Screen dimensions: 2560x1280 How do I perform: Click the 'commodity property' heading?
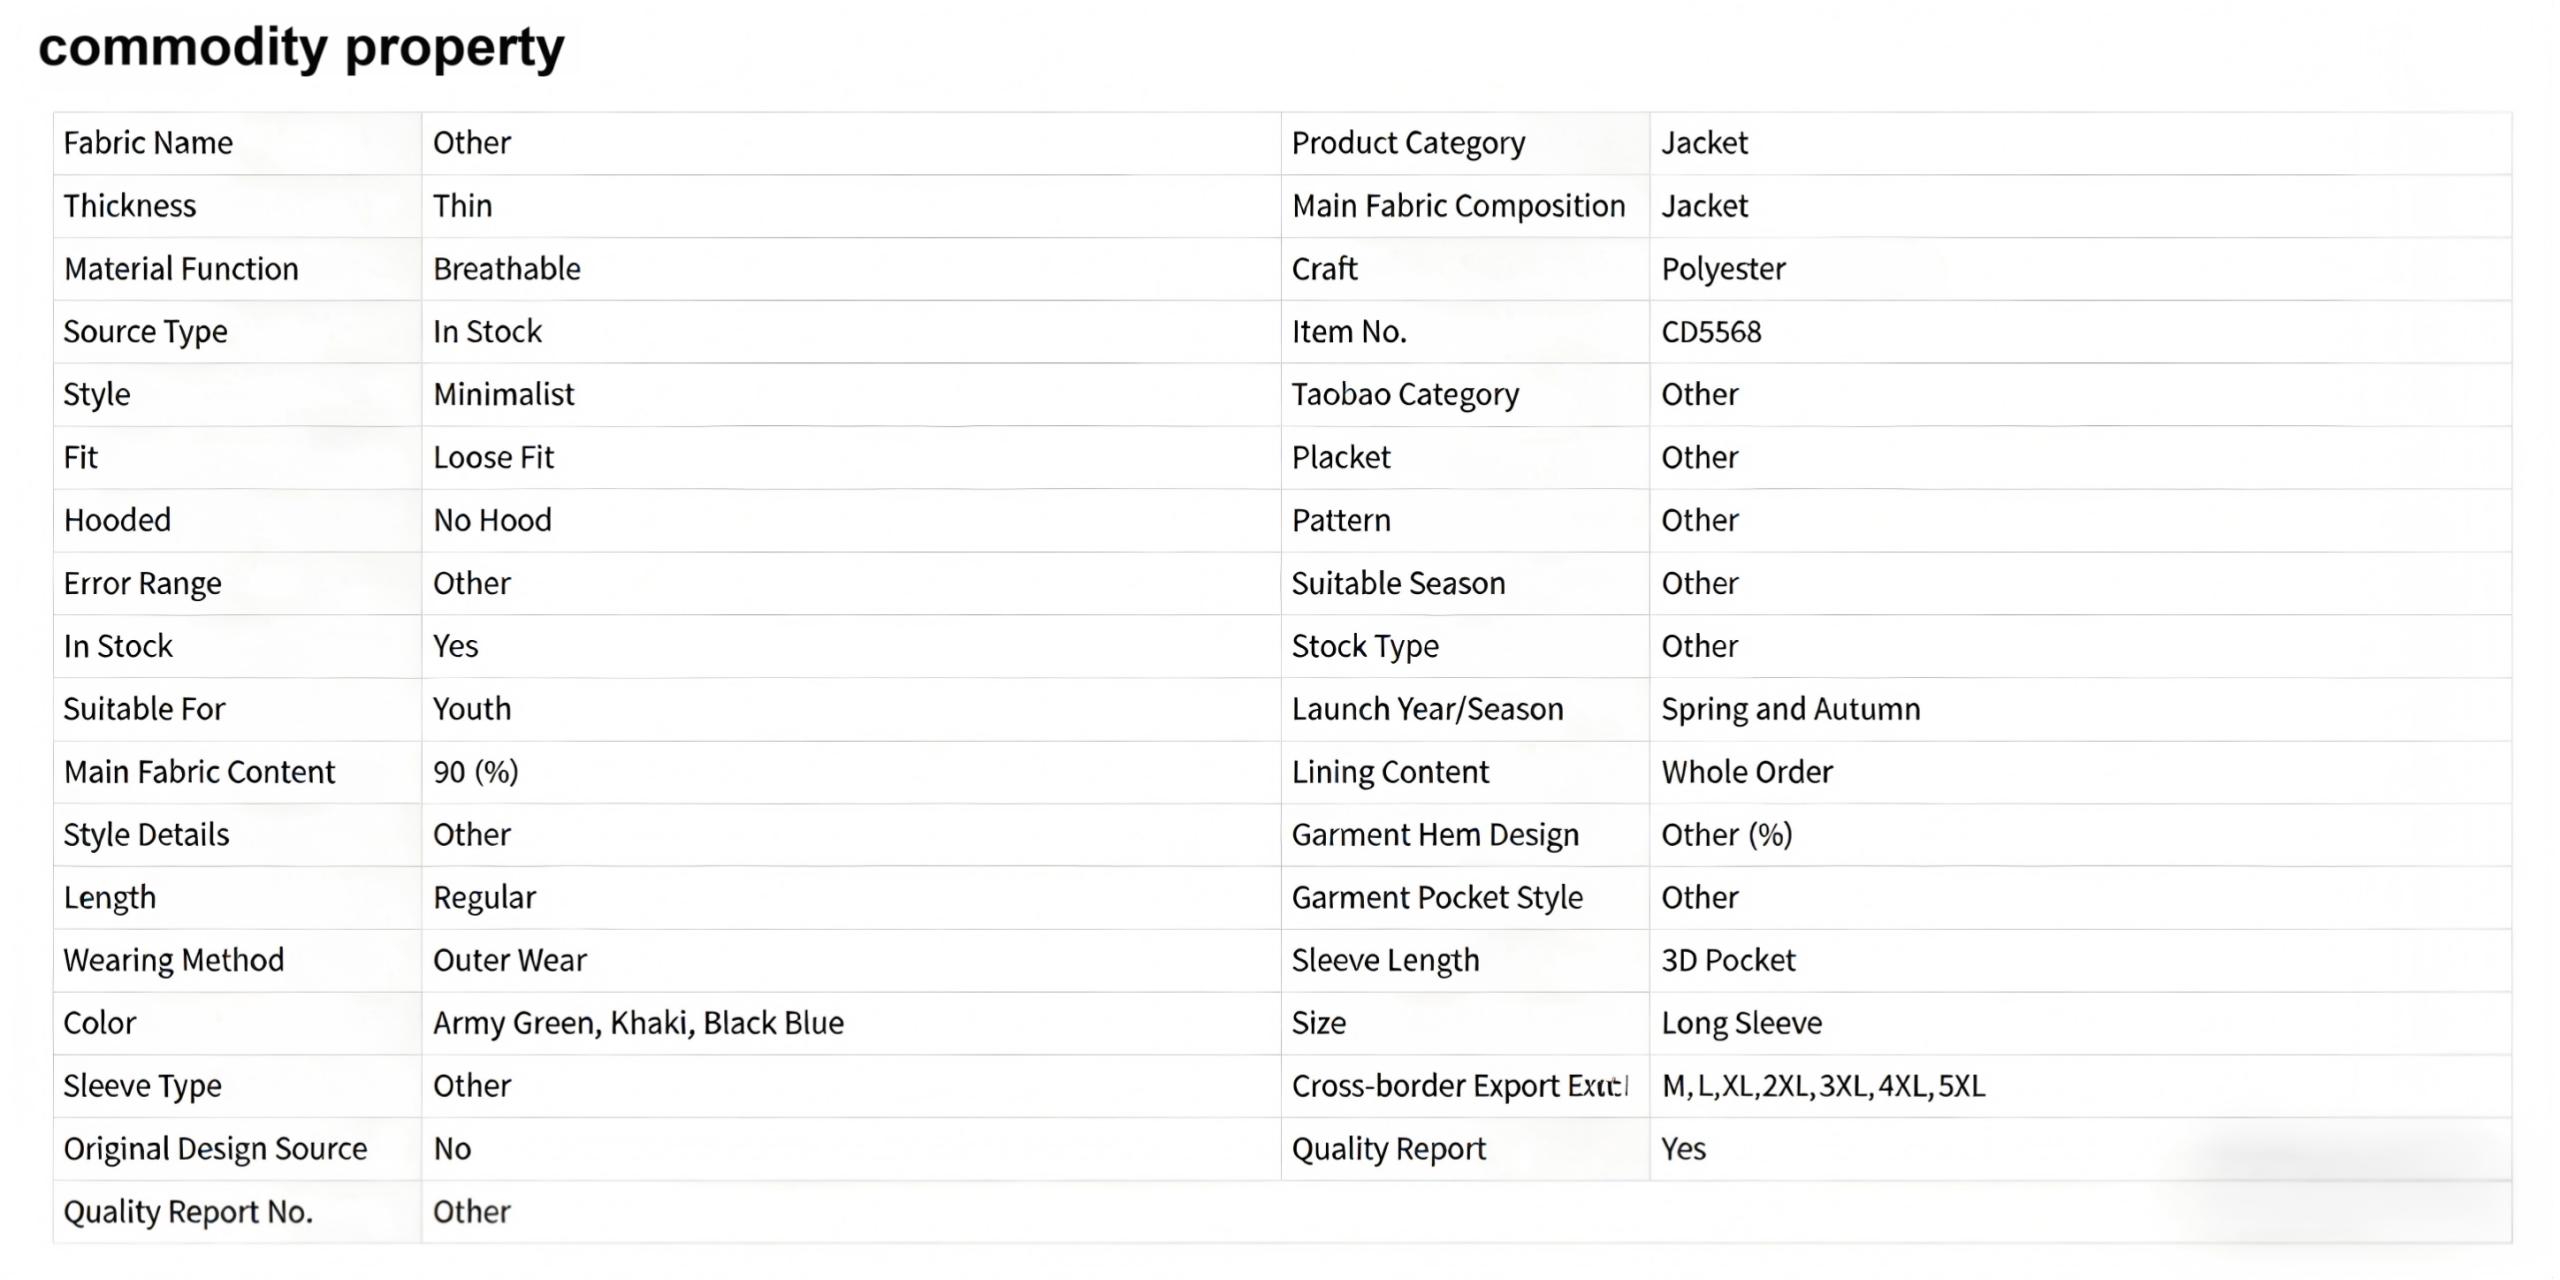[x=301, y=47]
